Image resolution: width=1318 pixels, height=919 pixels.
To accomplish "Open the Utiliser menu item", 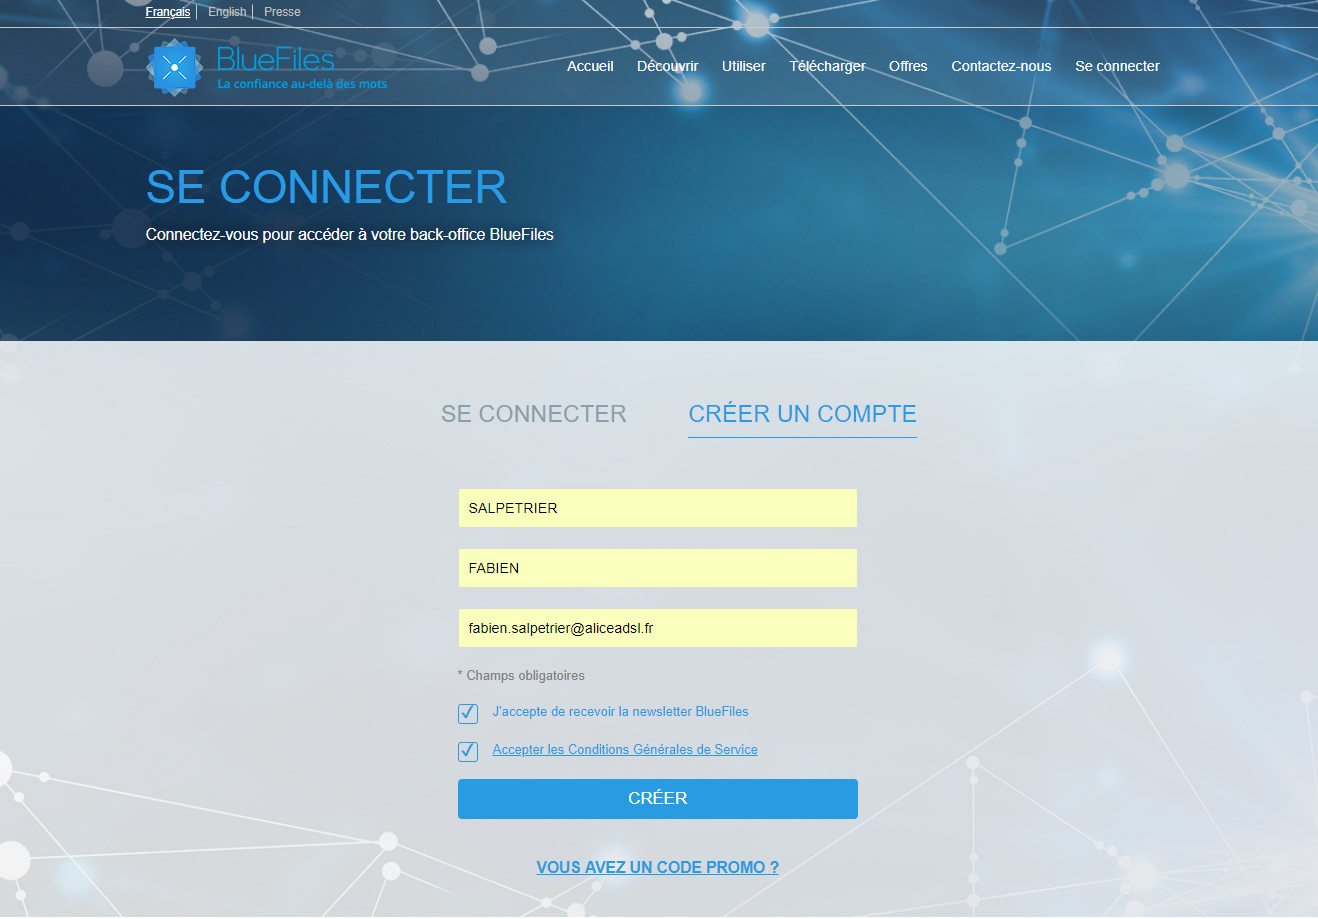I will (744, 66).
